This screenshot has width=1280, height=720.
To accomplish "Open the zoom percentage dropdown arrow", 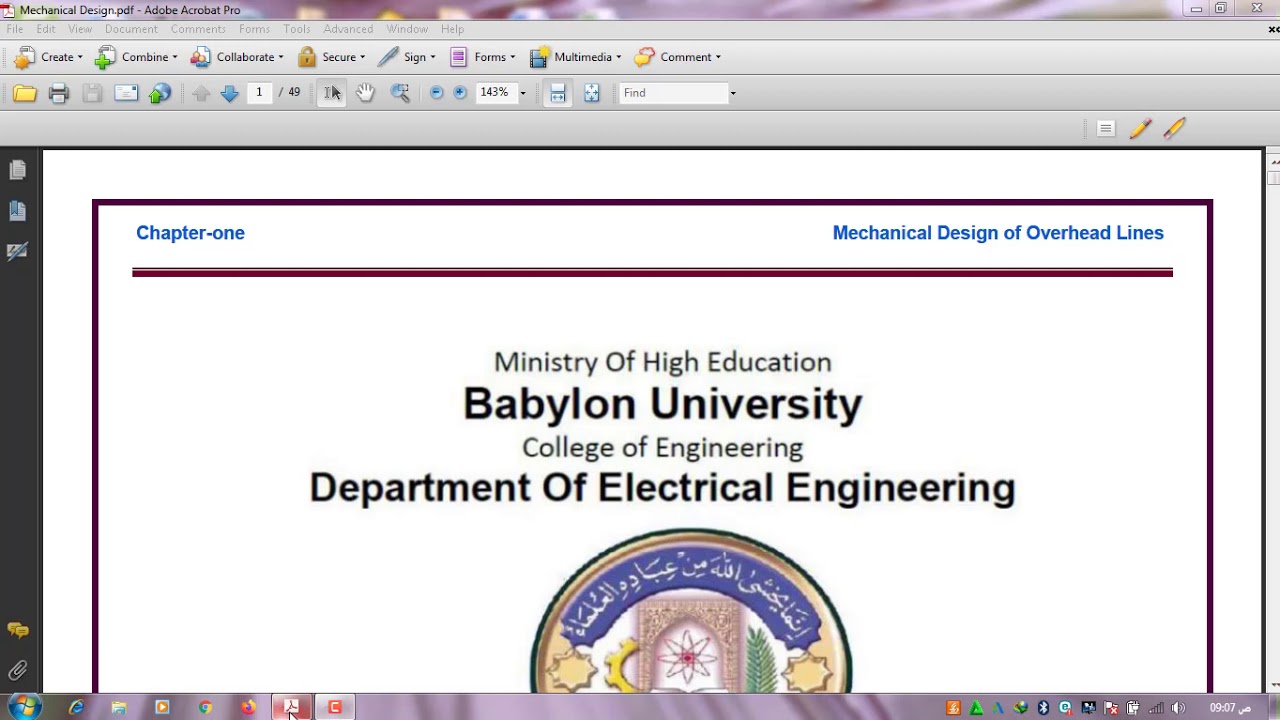I will click(522, 93).
